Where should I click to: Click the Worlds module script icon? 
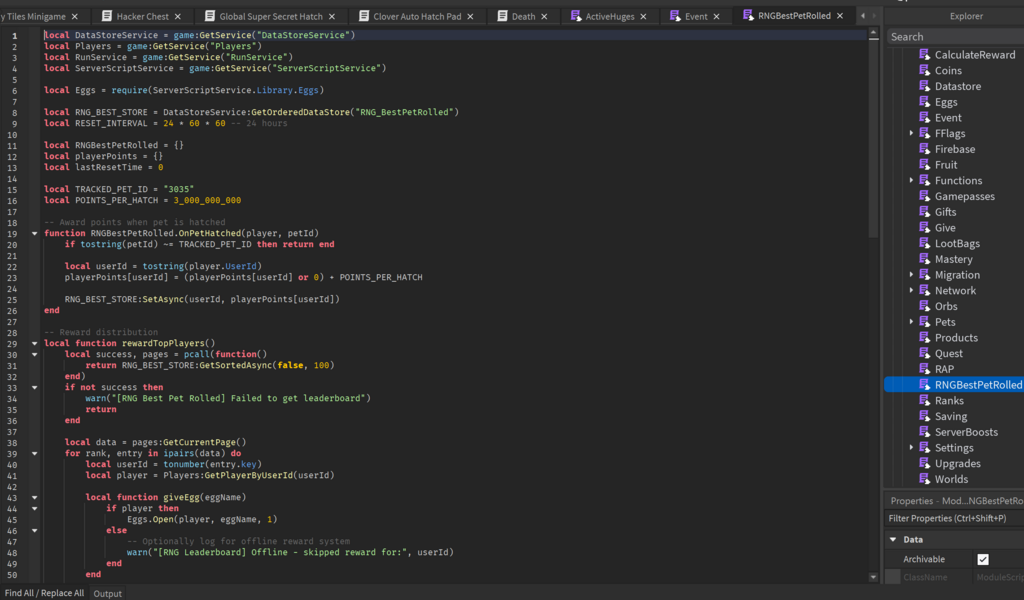[925, 479]
